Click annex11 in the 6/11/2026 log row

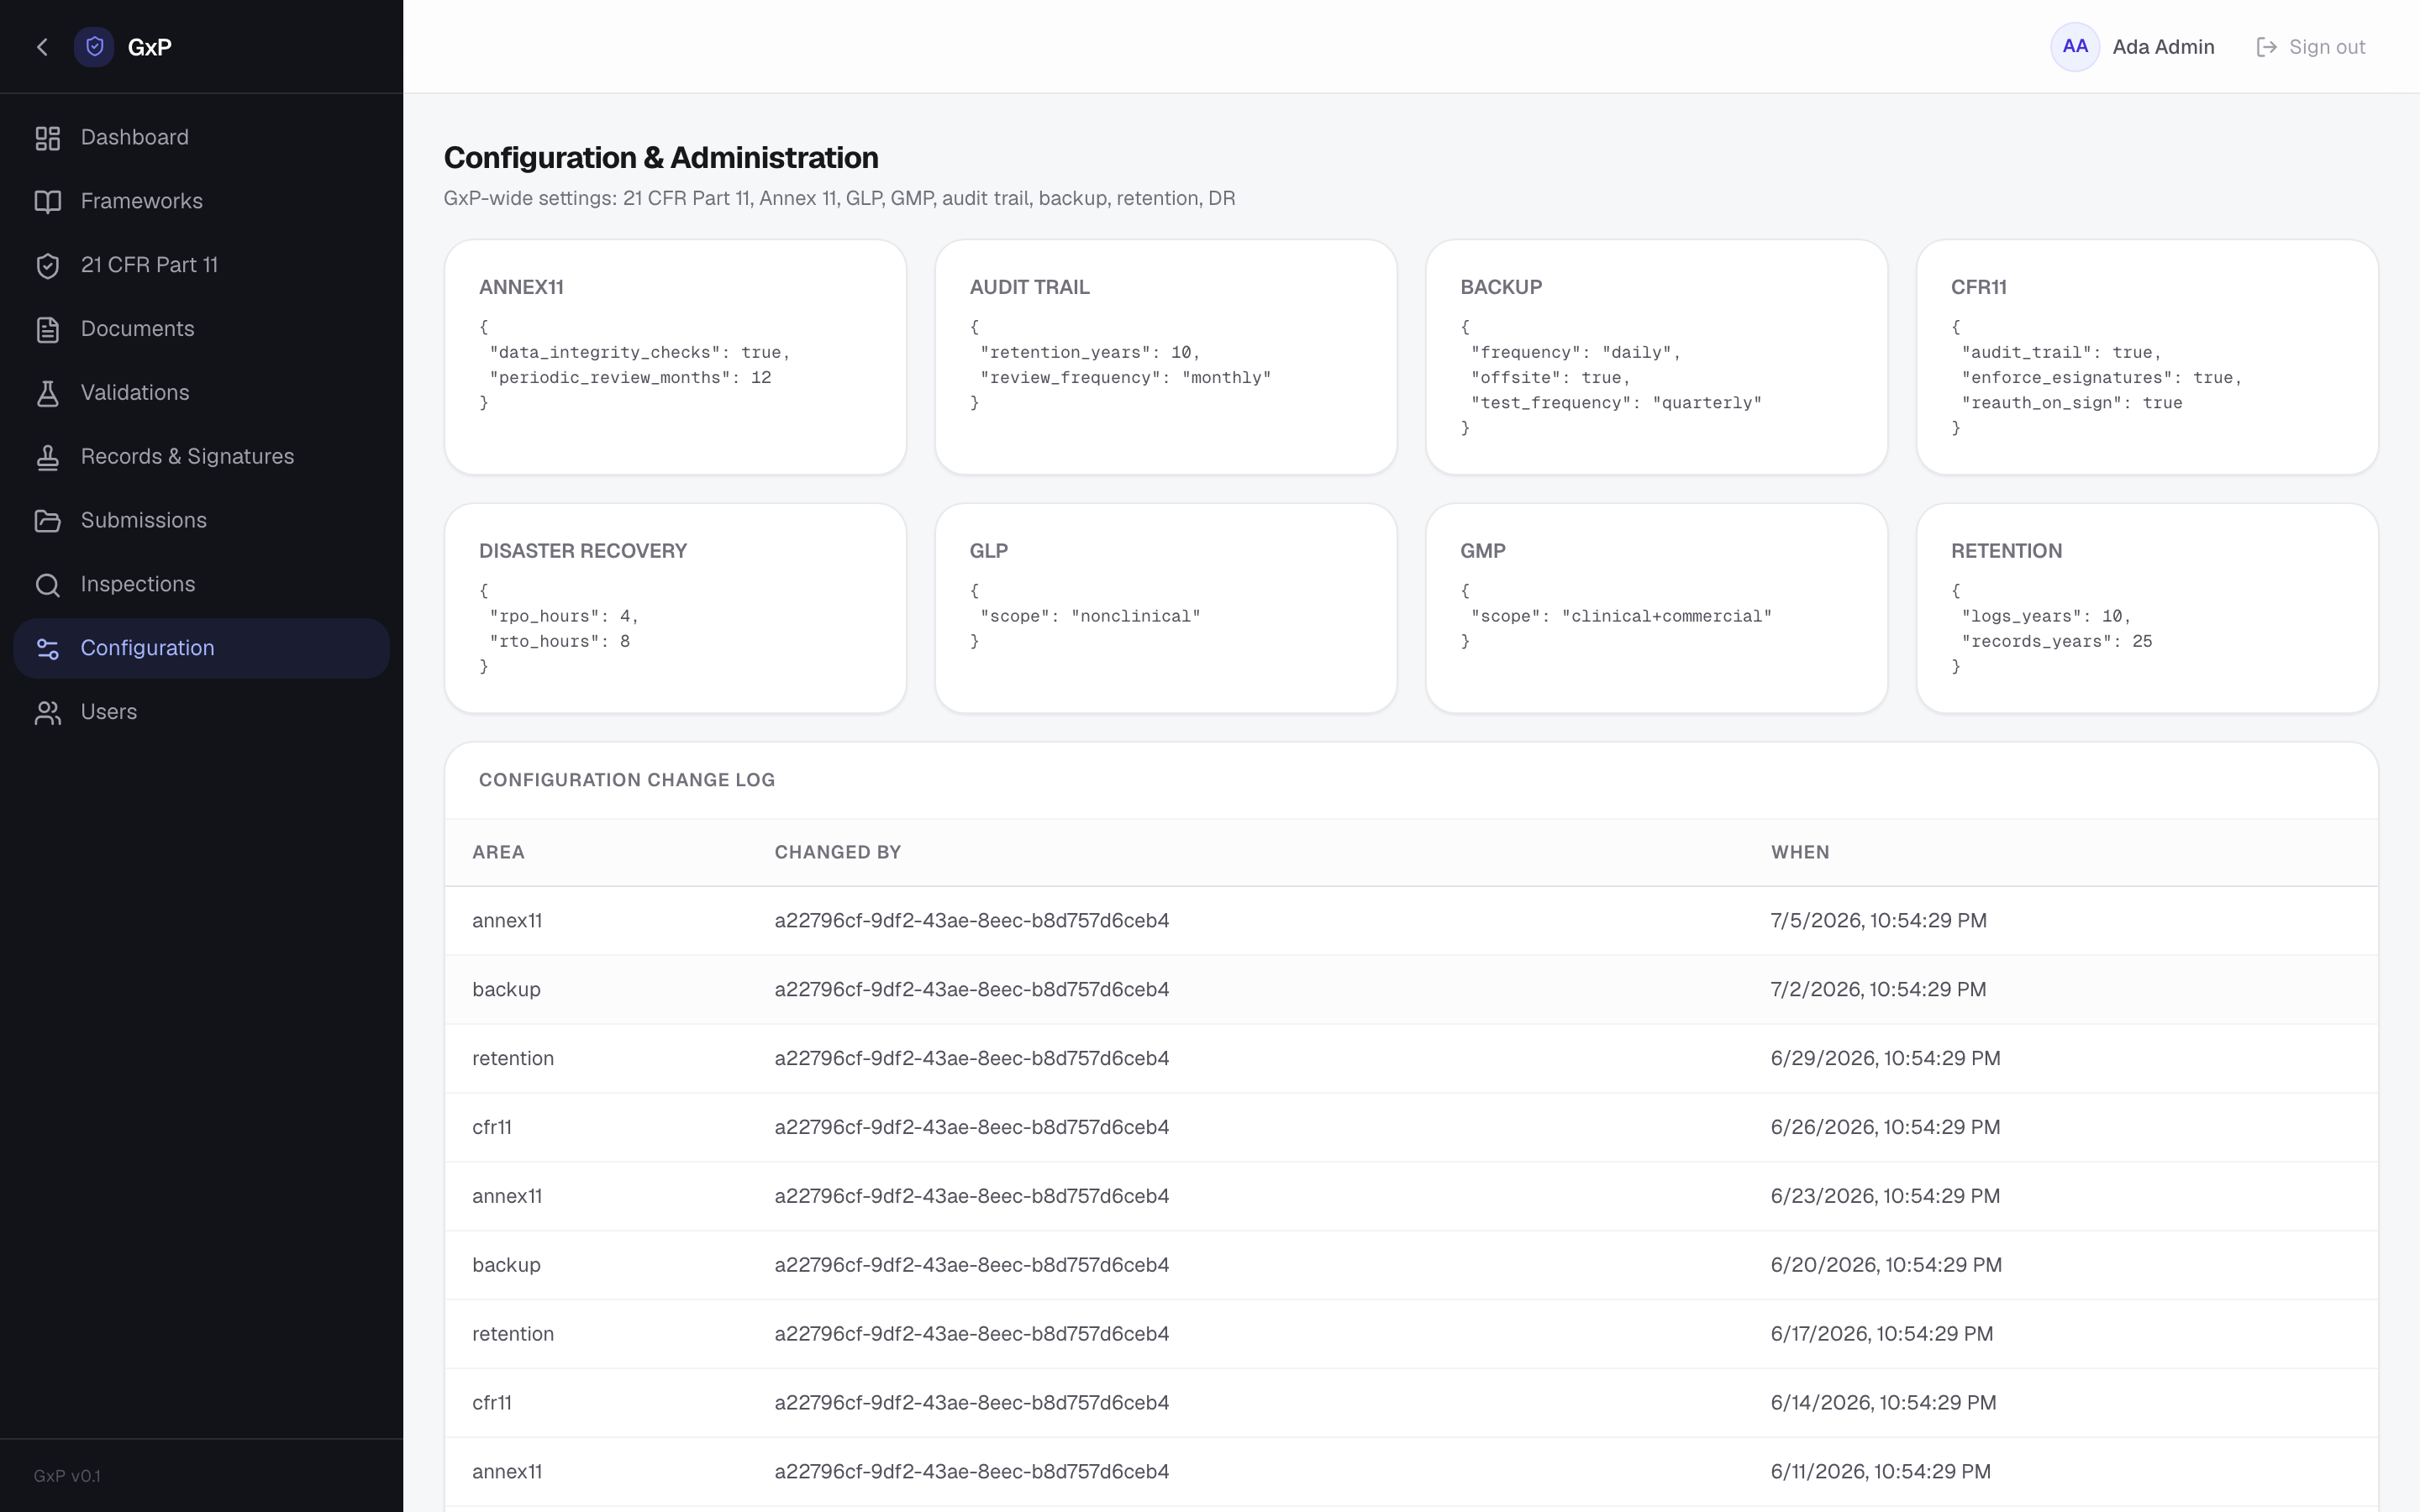coord(507,1472)
